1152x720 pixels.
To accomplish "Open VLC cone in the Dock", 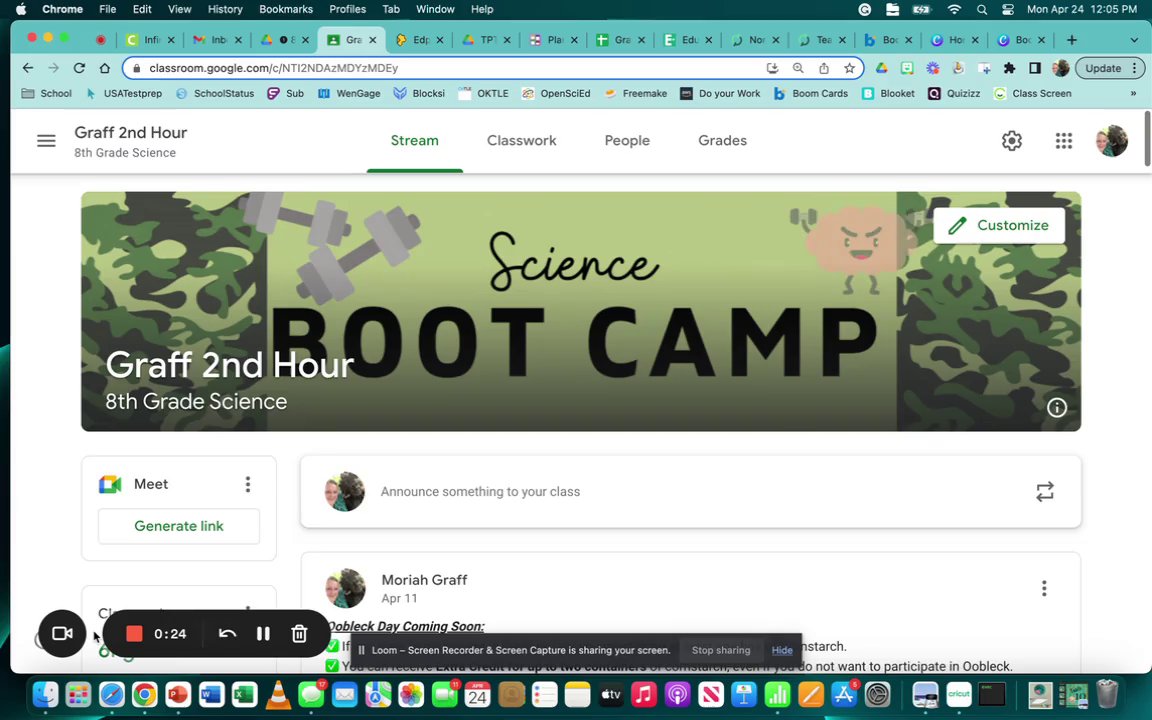I will (278, 694).
